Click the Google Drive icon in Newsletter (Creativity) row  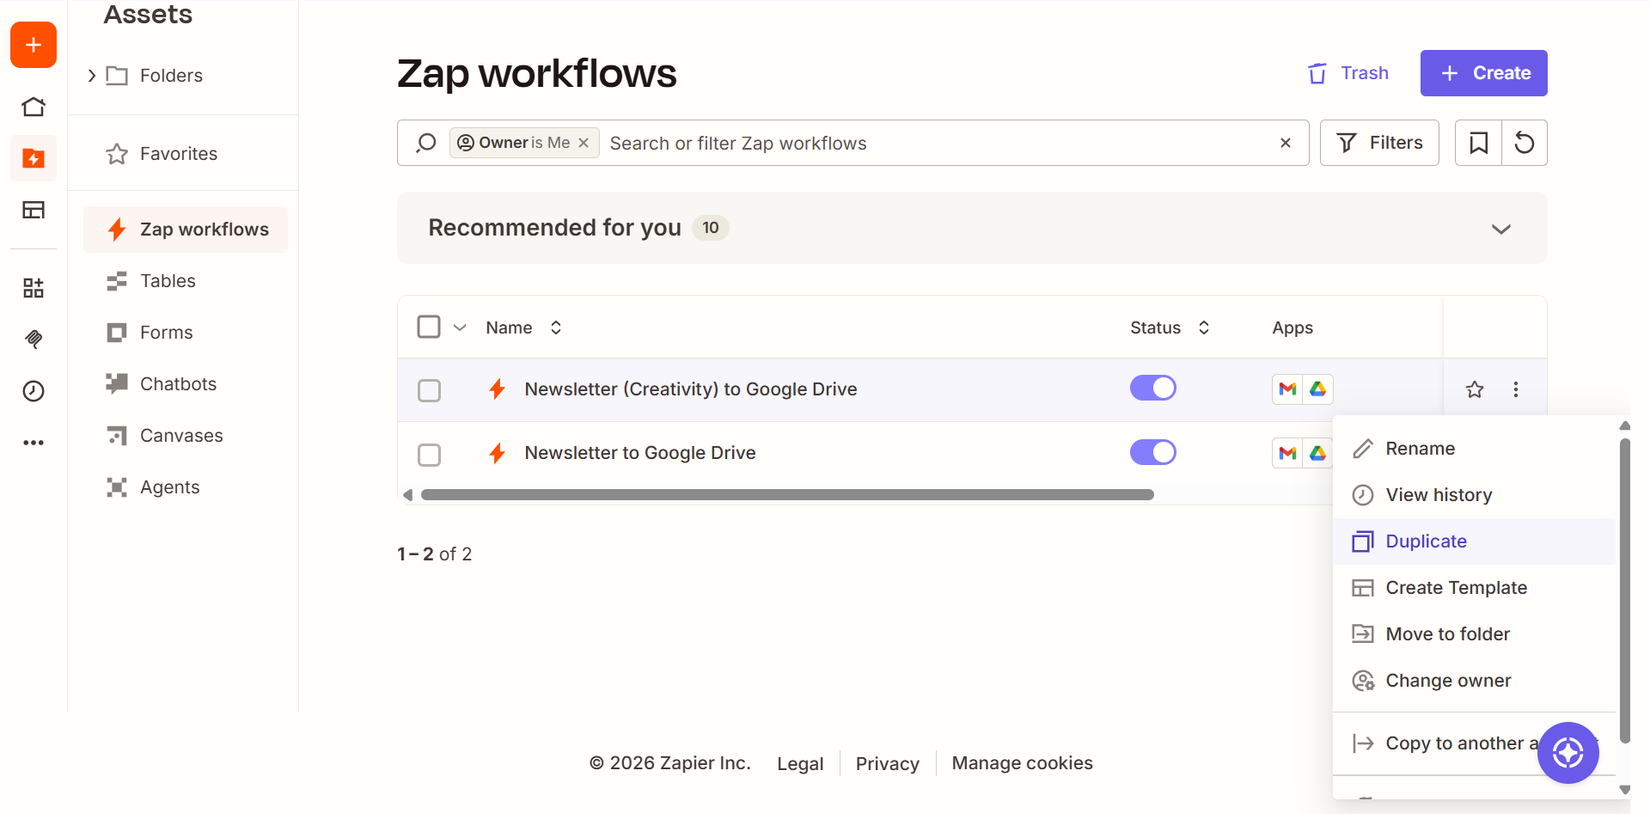click(x=1318, y=389)
